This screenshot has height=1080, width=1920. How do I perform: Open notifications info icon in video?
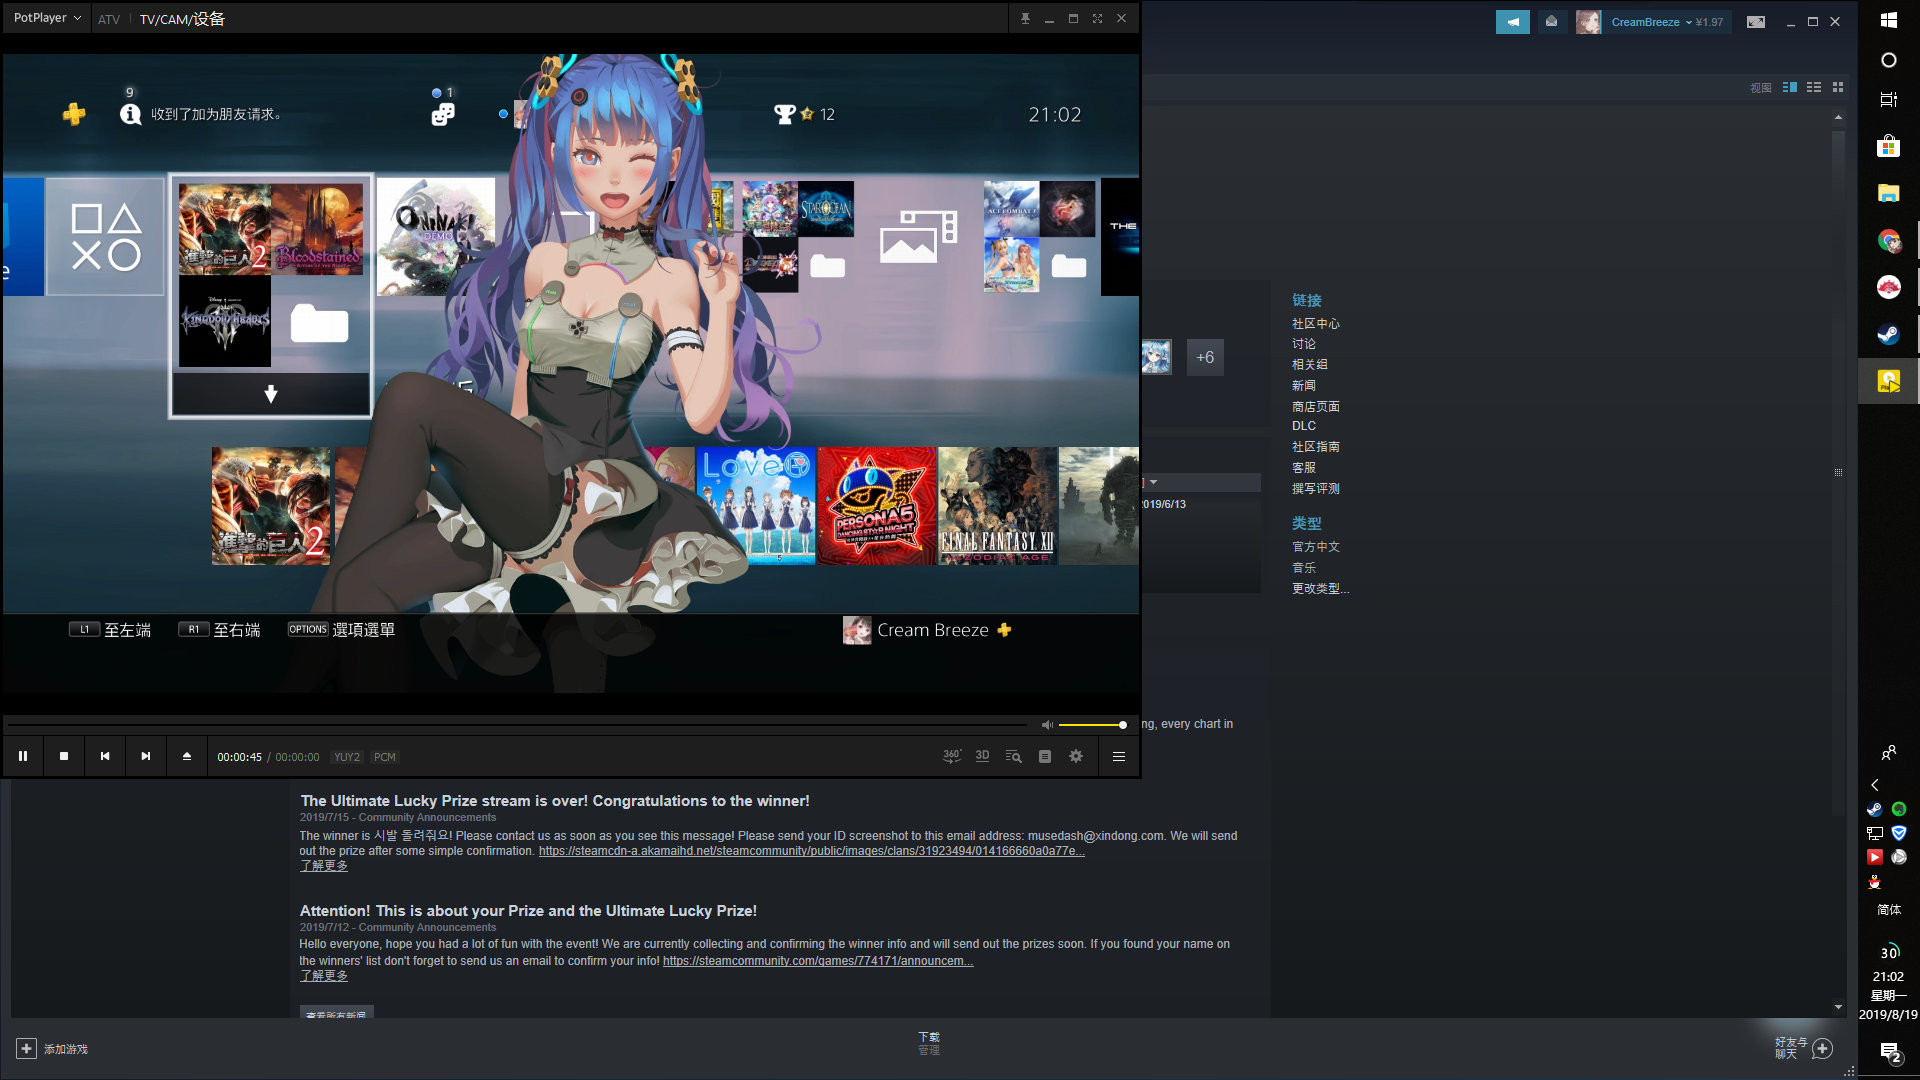click(130, 114)
